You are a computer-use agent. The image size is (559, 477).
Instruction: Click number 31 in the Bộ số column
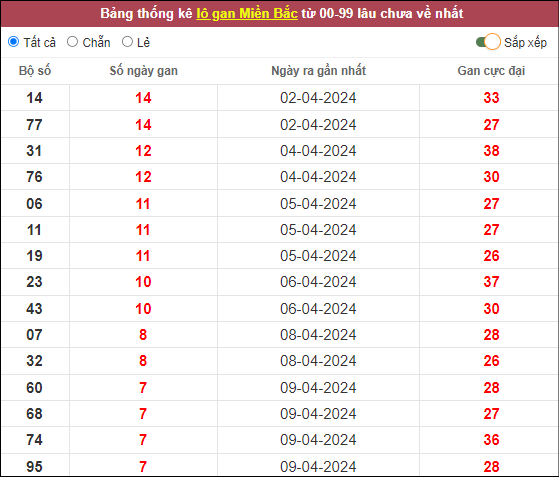point(34,151)
